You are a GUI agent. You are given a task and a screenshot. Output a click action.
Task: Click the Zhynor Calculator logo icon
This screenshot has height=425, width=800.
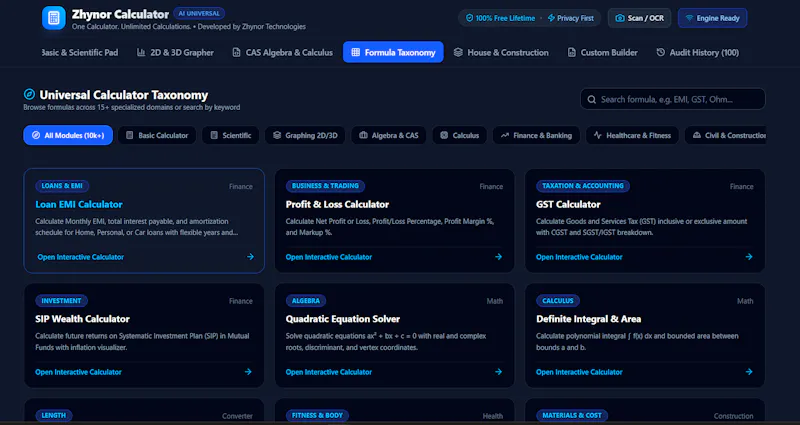[x=54, y=18]
